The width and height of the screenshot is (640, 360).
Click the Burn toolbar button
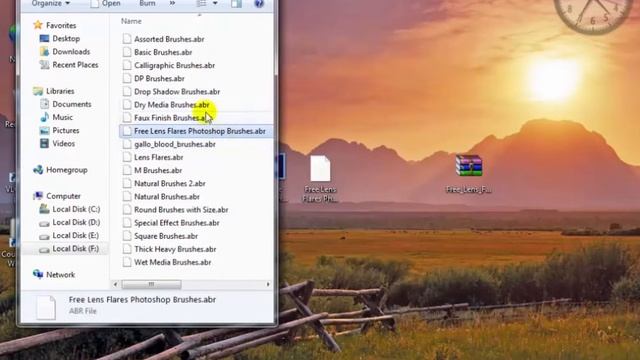(x=147, y=3)
